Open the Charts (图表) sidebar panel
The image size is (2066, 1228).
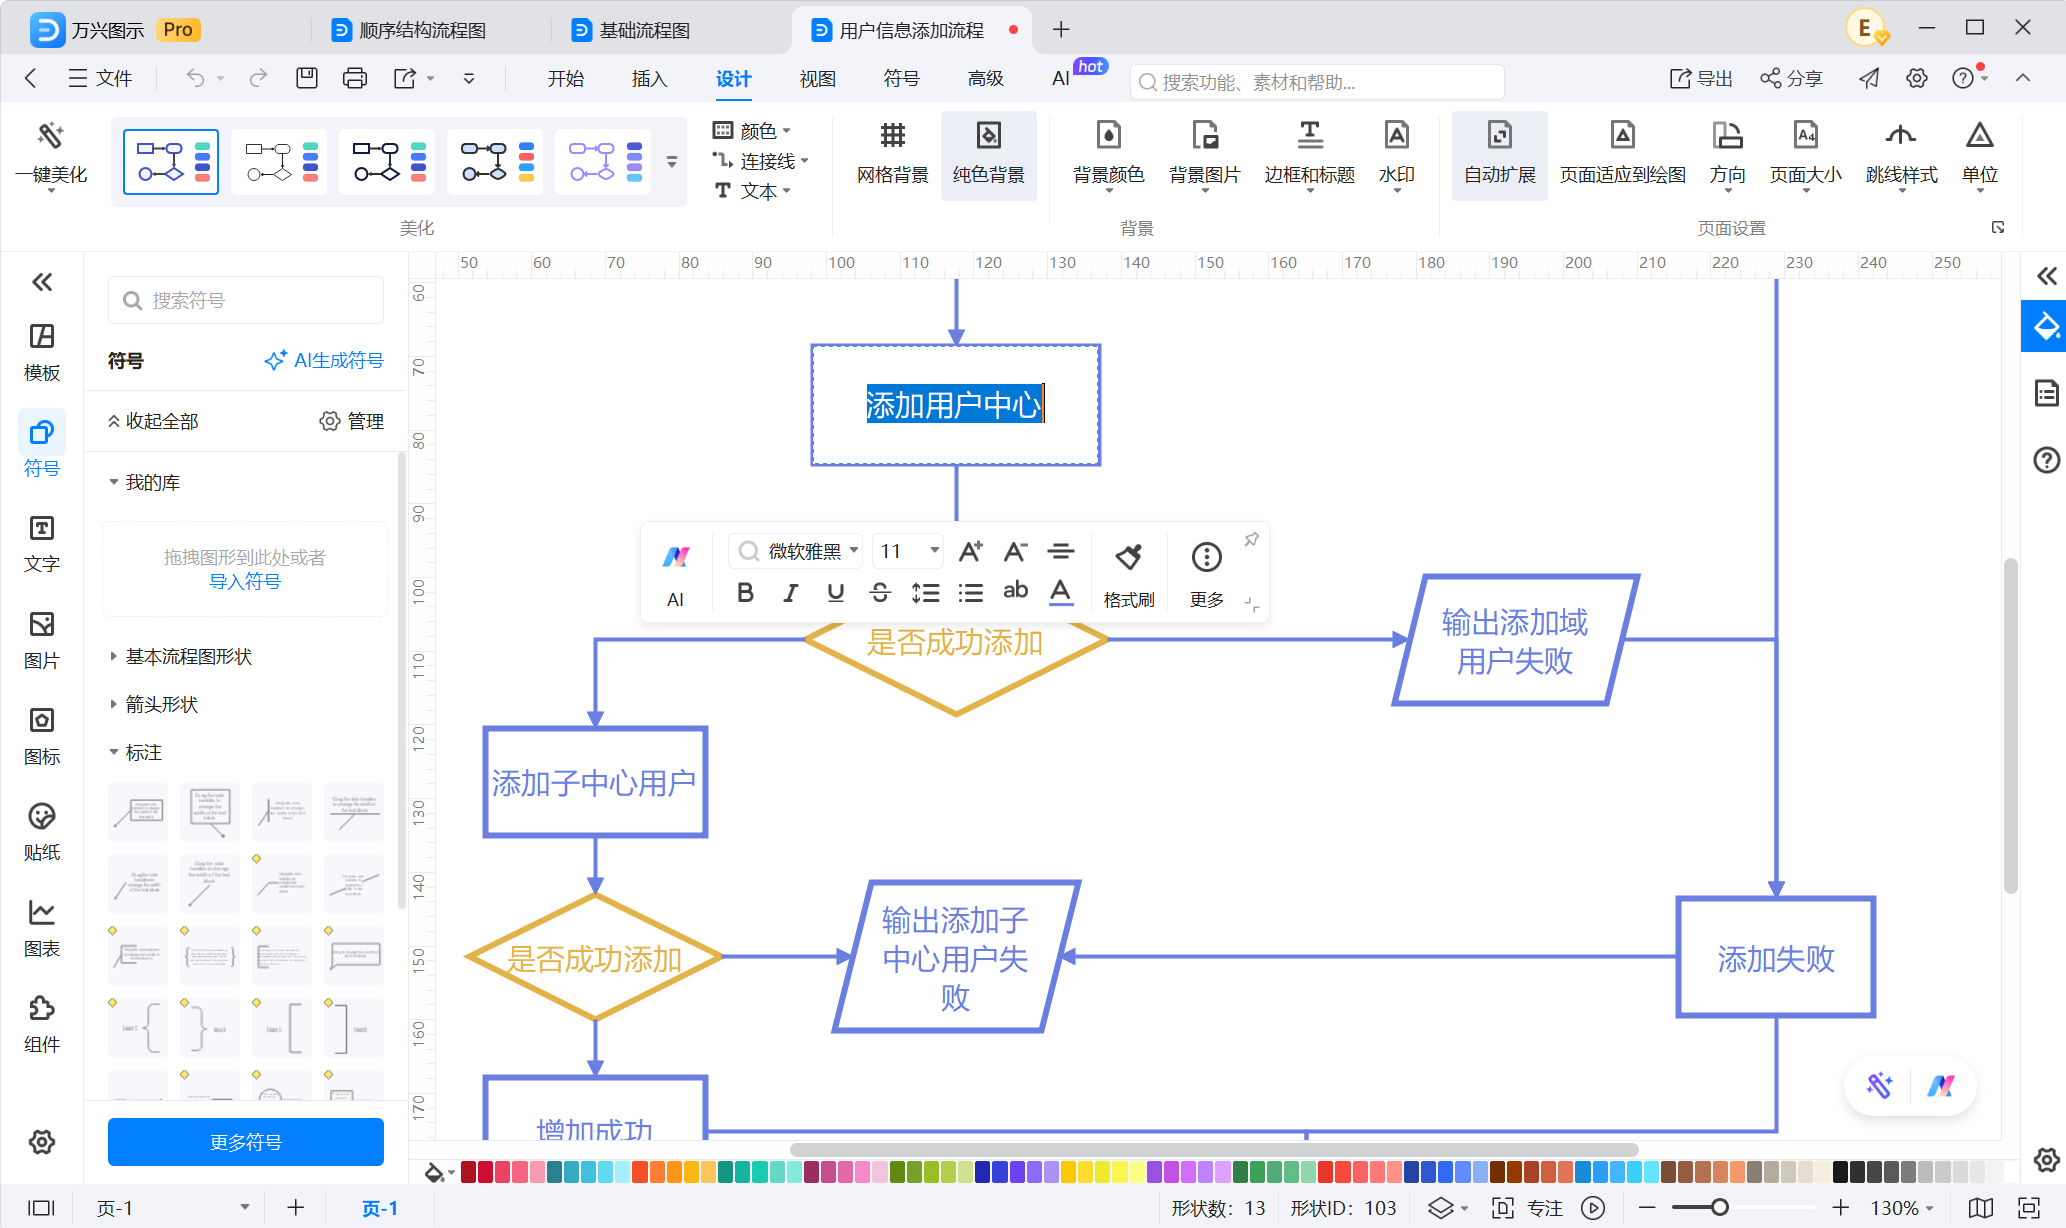coord(42,928)
